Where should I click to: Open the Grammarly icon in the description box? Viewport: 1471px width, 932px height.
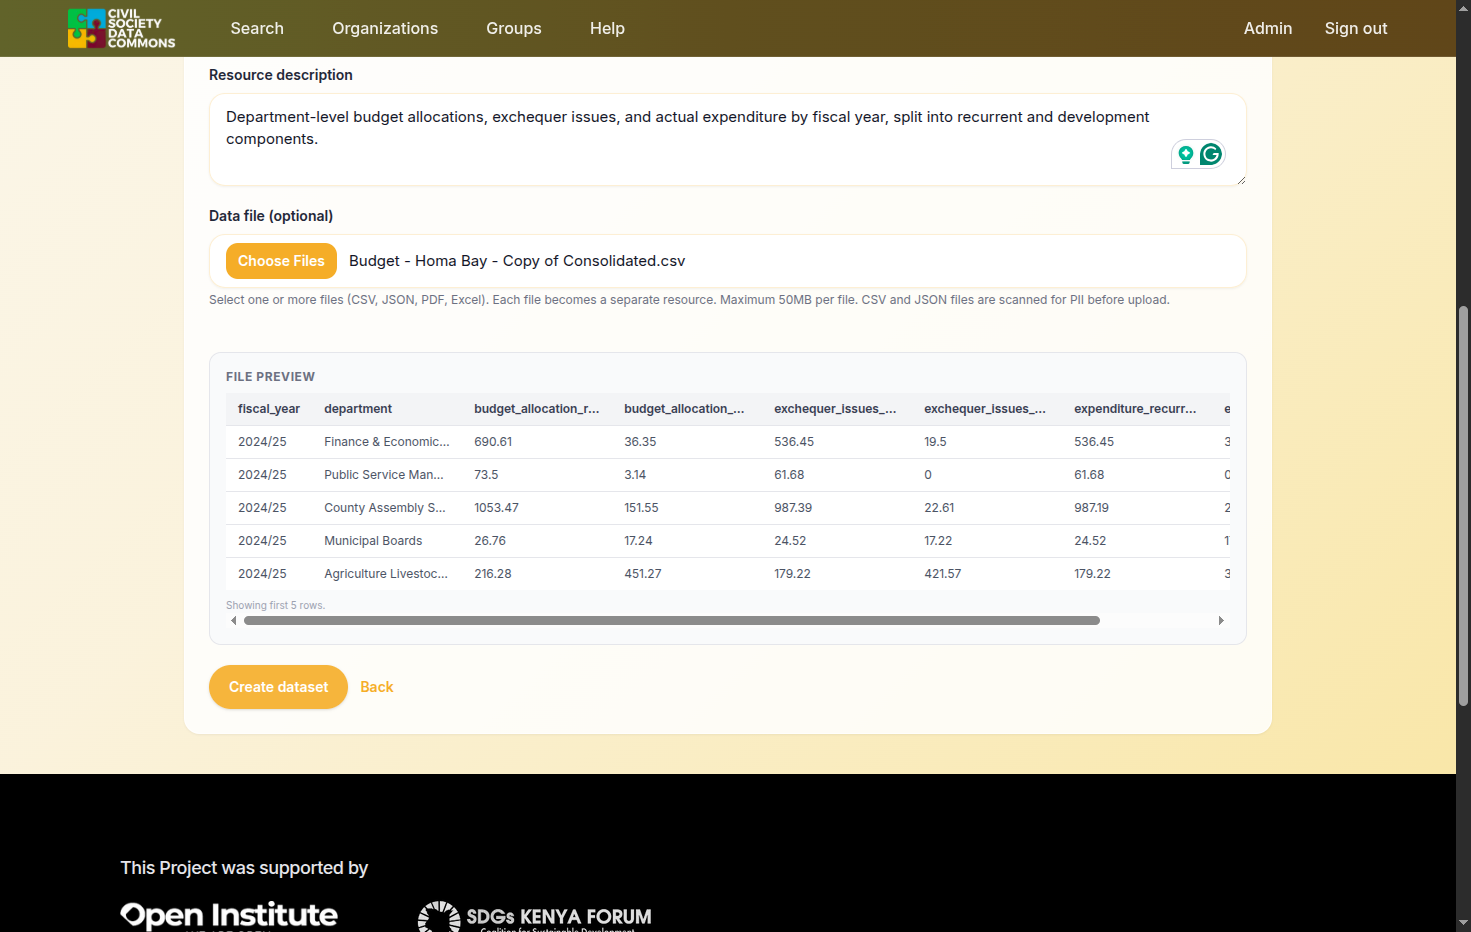tap(1211, 154)
